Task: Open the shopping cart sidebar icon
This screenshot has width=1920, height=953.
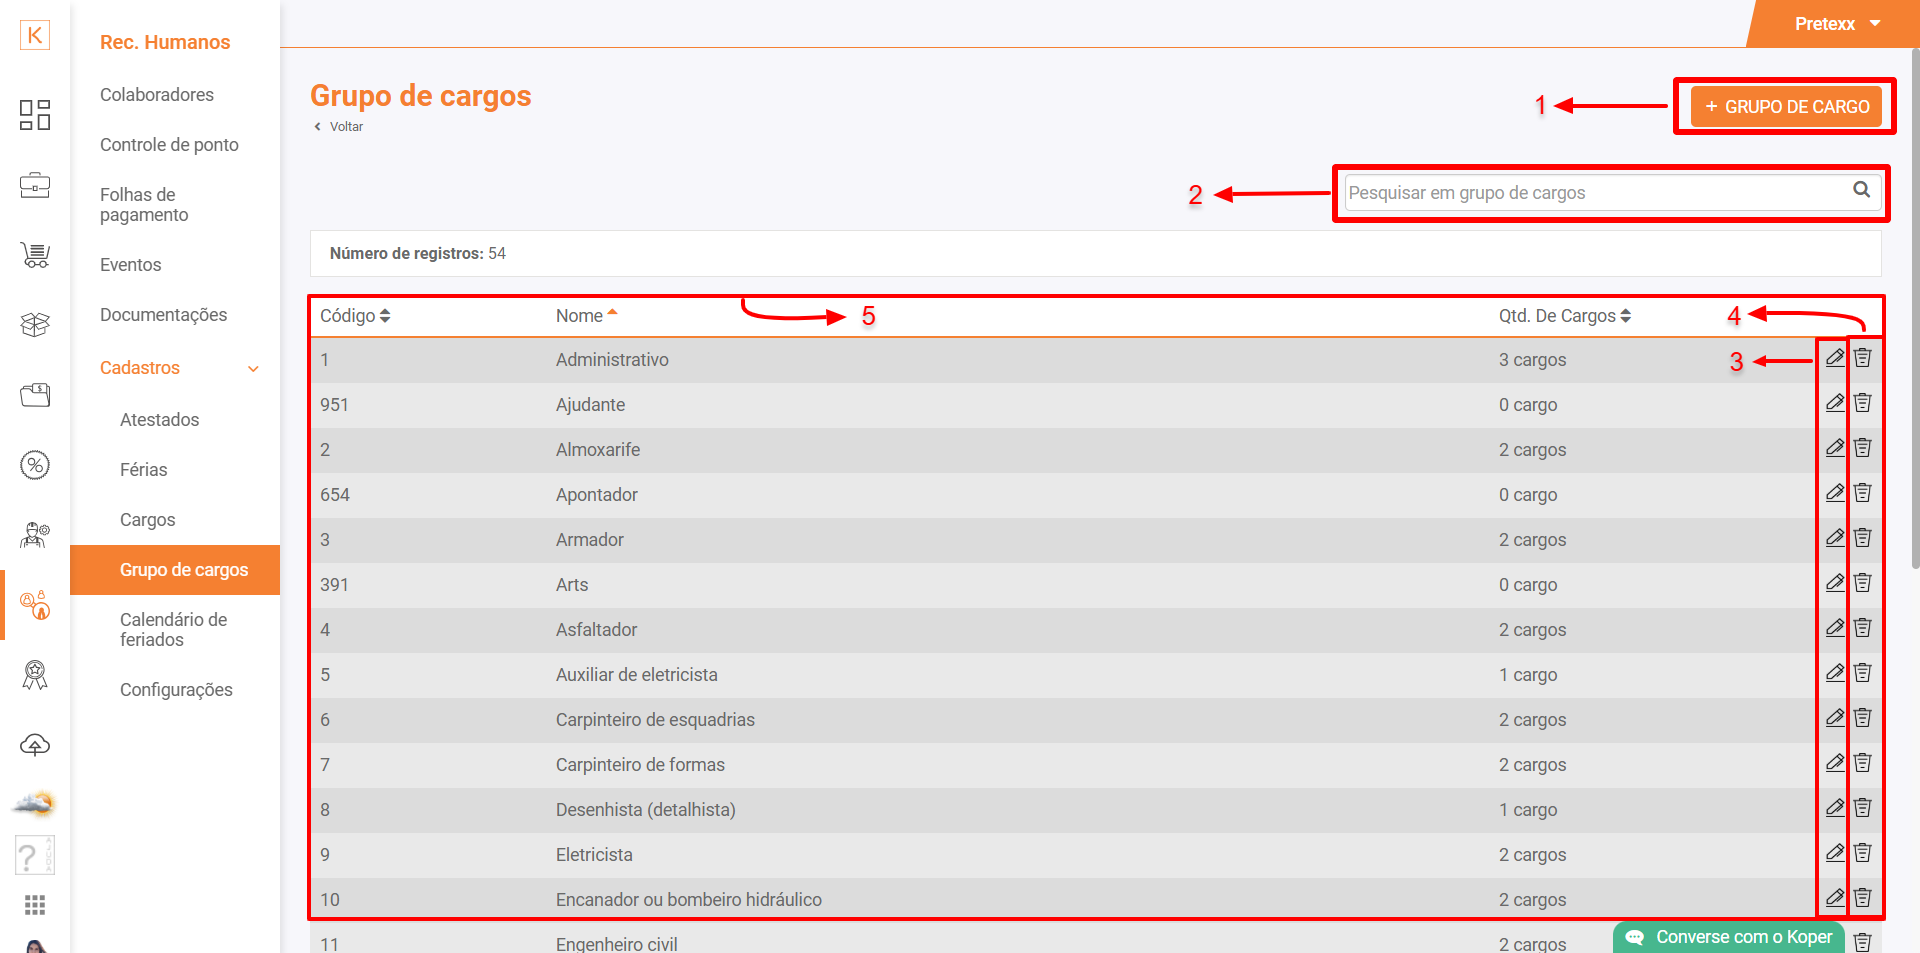Action: click(35, 255)
